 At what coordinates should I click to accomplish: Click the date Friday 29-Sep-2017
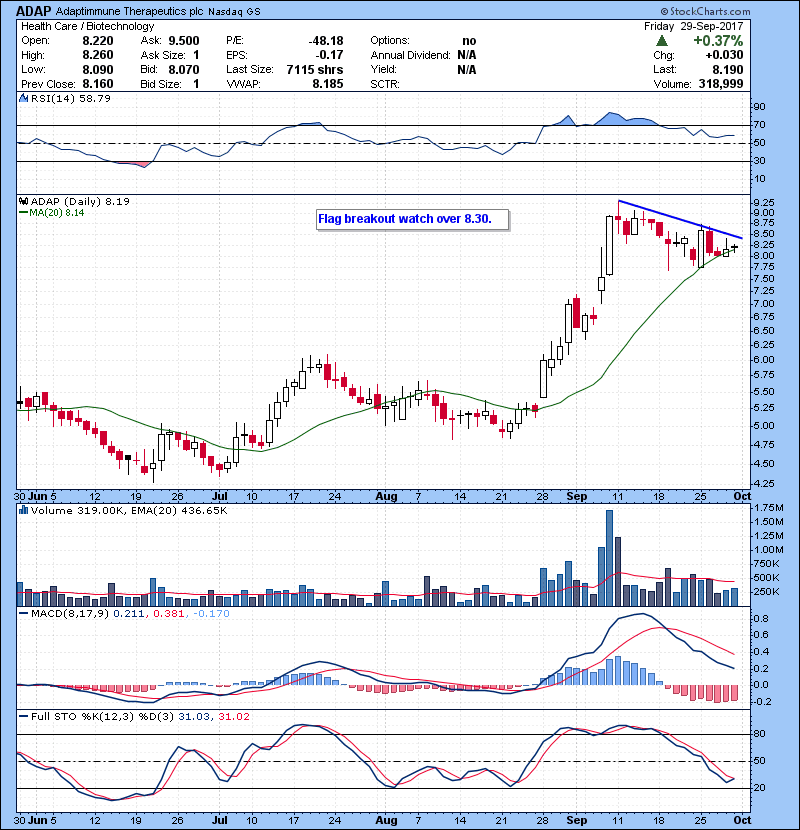point(694,26)
